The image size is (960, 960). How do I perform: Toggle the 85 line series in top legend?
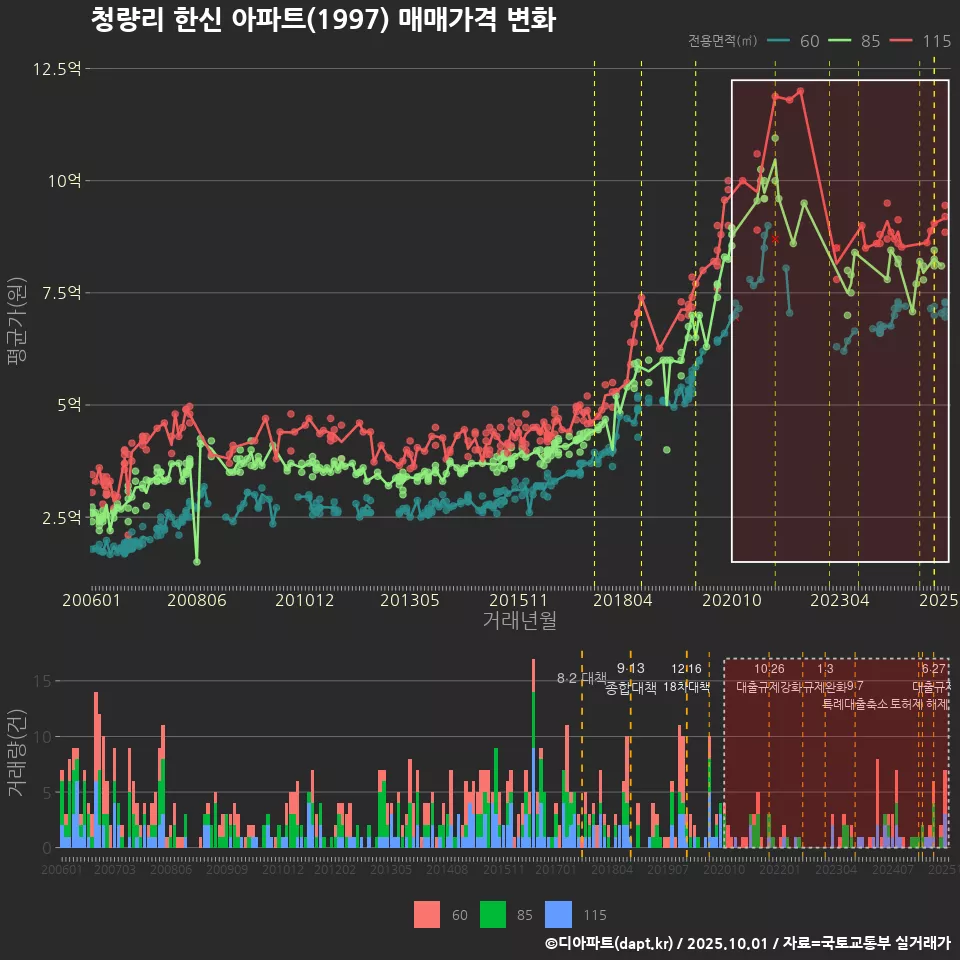pos(856,41)
